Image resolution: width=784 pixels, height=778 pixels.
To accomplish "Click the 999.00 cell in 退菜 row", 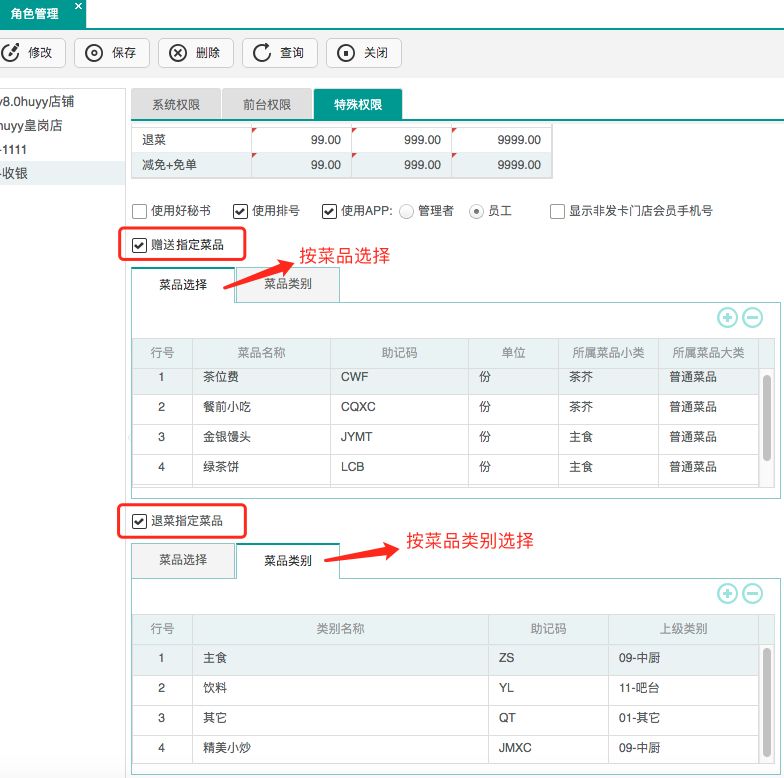I will [402, 140].
